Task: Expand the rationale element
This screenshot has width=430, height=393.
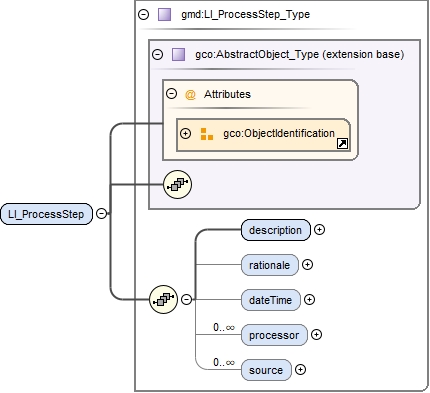Action: tap(307, 265)
